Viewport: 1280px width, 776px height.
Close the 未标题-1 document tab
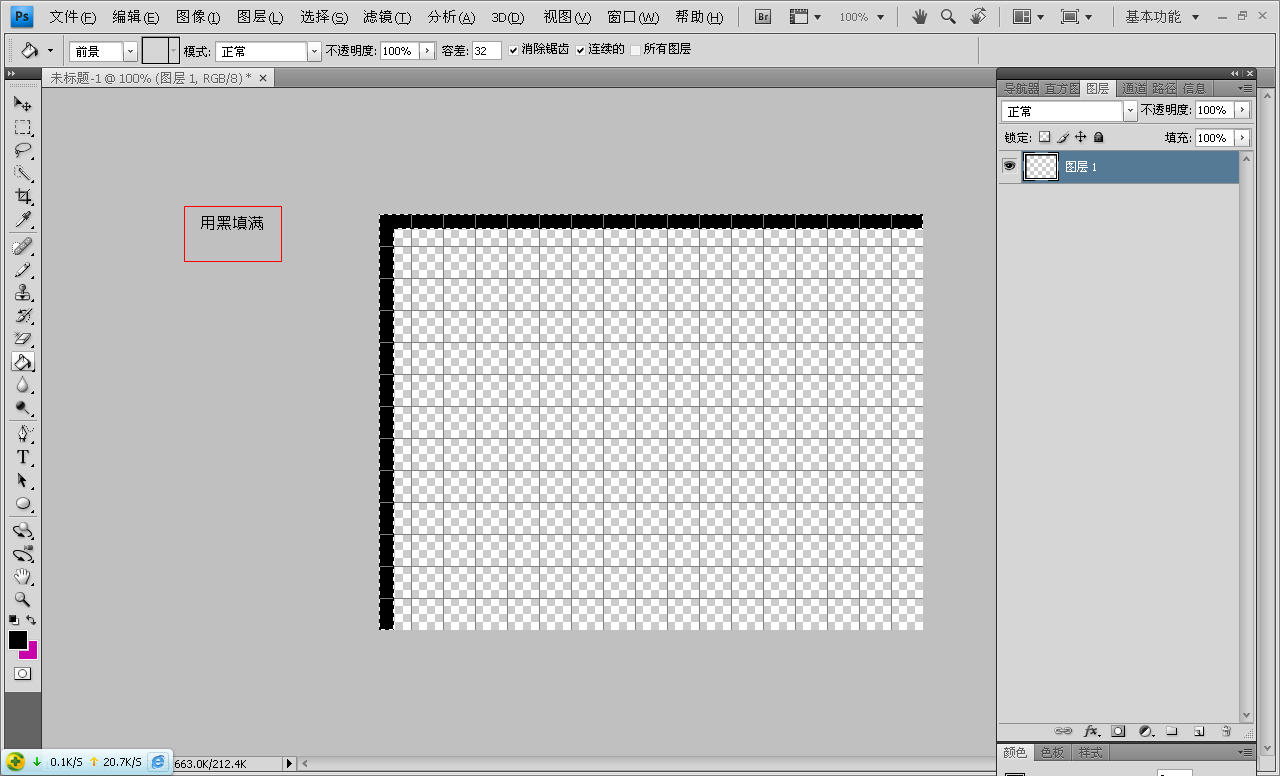pos(263,78)
